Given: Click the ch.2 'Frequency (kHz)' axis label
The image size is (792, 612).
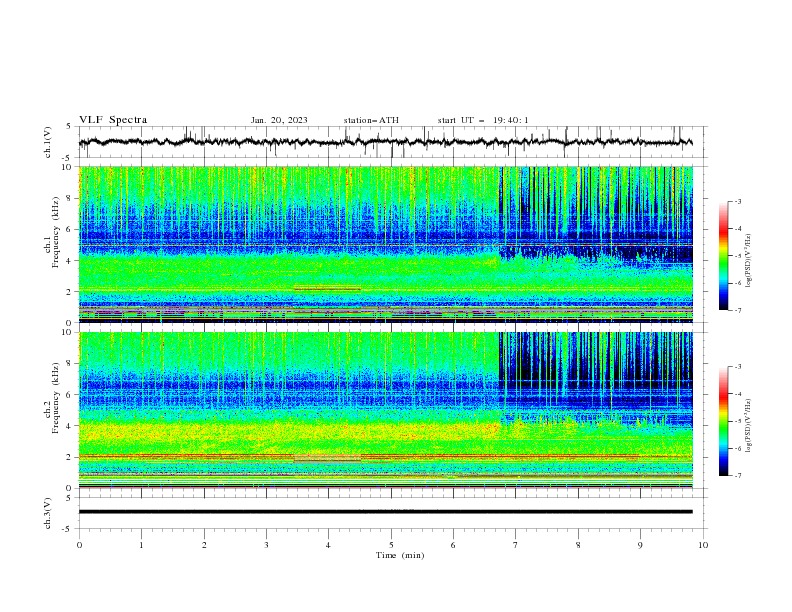Looking at the screenshot, I should (56, 398).
